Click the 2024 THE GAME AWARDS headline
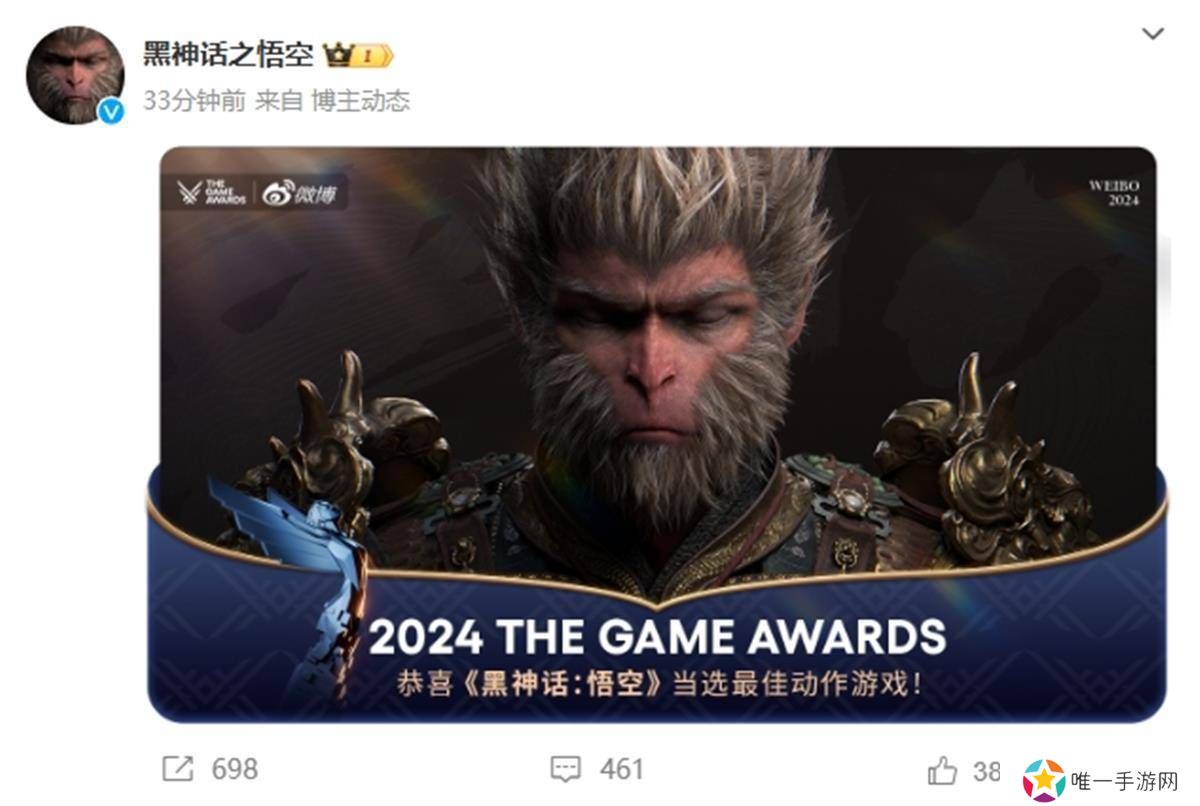1200x806 pixels. 657,637
